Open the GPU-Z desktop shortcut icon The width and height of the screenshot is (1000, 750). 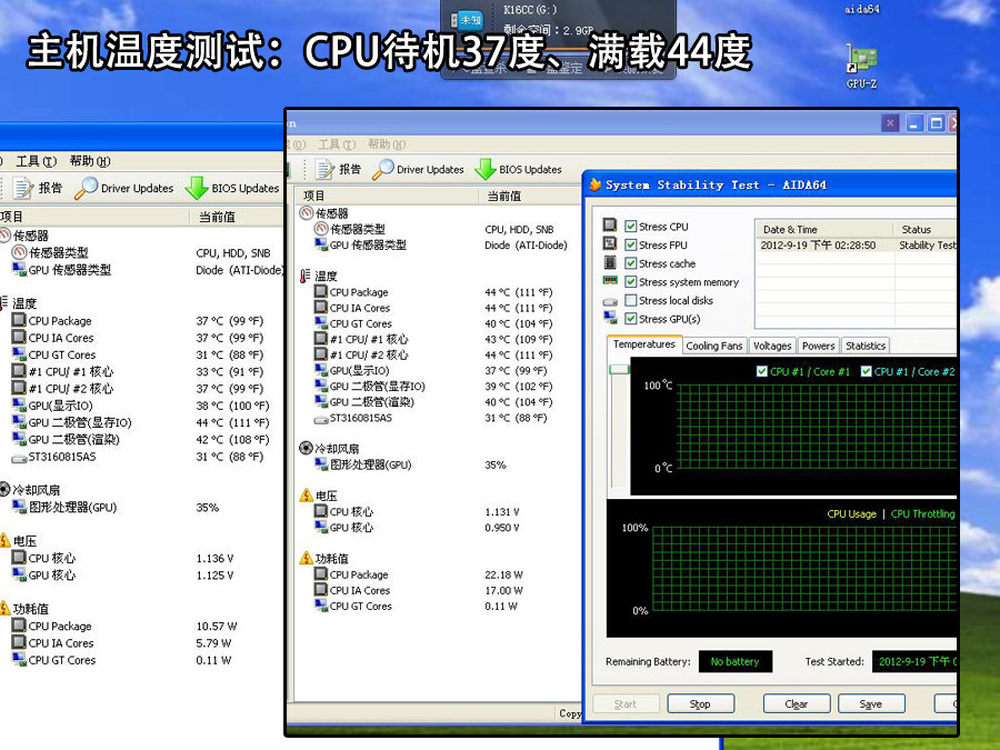pyautogui.click(x=861, y=62)
